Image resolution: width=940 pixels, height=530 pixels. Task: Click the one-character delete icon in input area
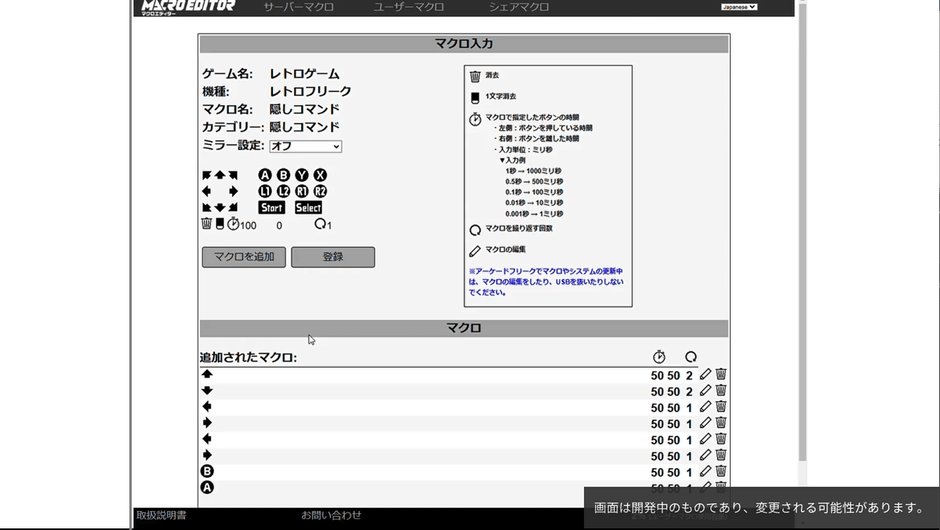tap(219, 224)
